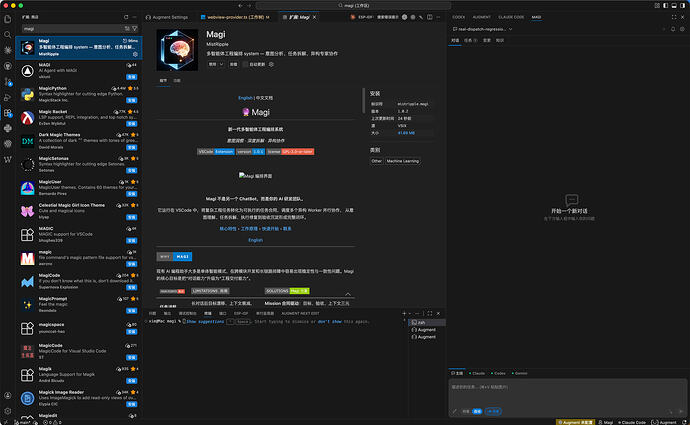Switch to the Augment Settings tab
Viewport: 690px width, 425px height.
click(166, 17)
